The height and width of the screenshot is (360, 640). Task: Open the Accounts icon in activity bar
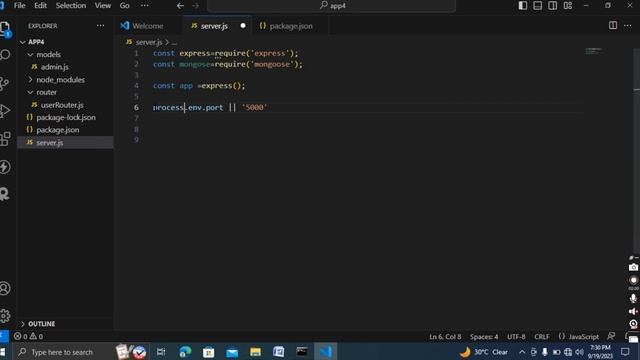click(x=5, y=289)
